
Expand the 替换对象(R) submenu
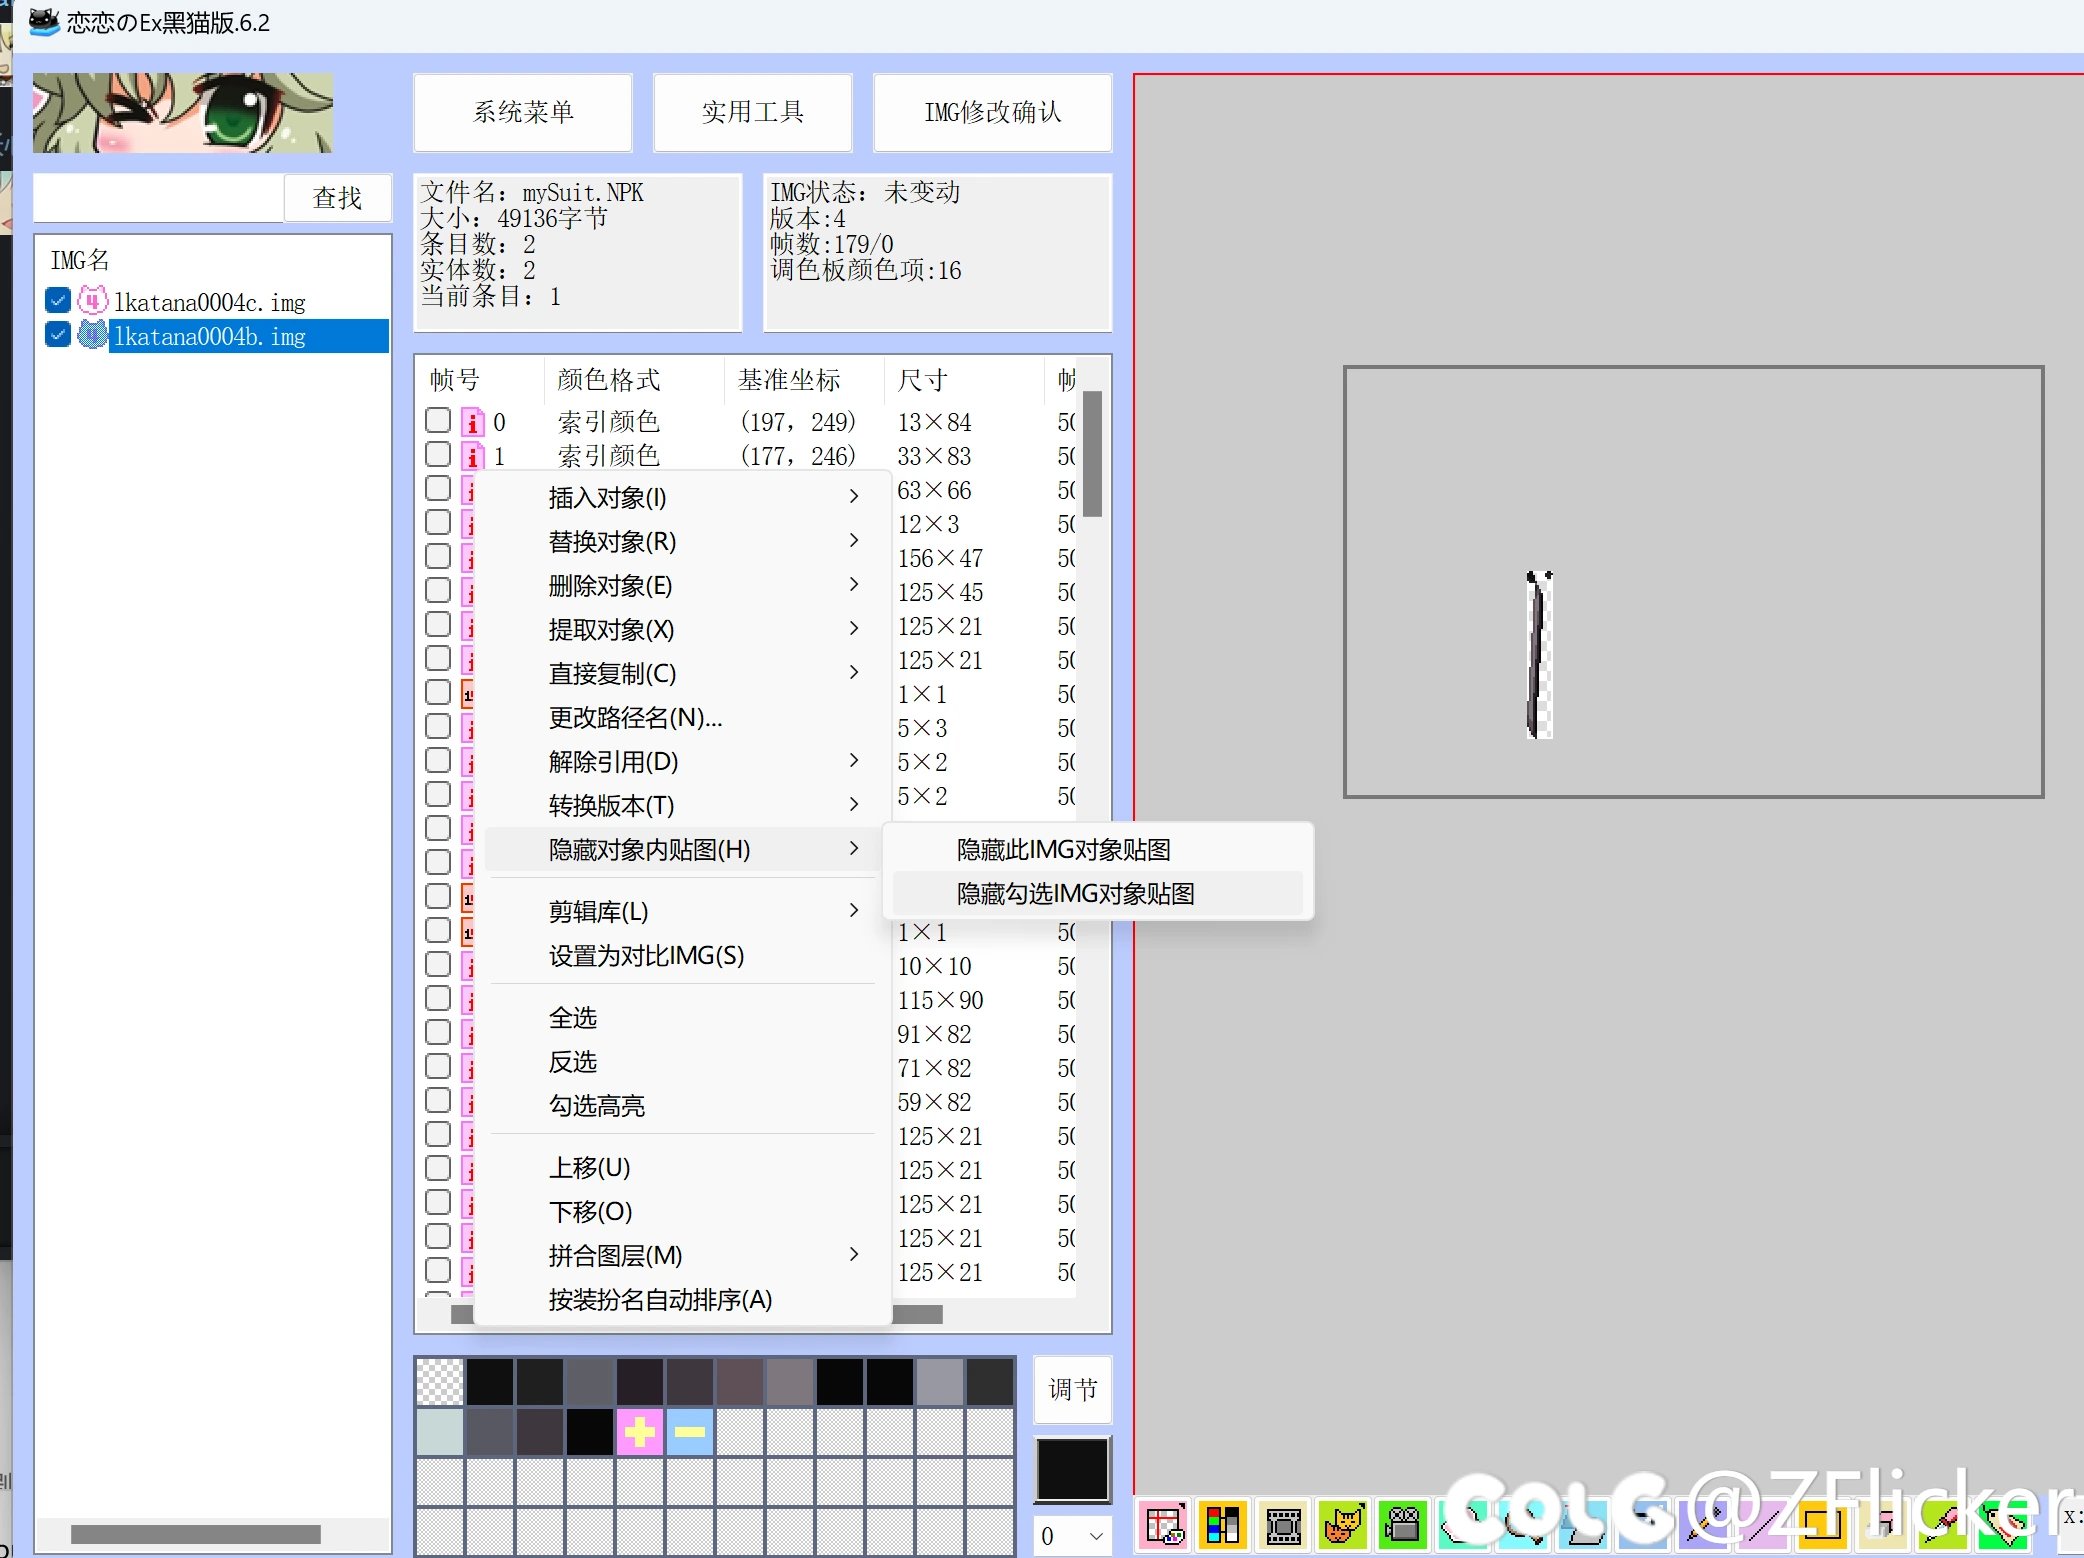[682, 541]
